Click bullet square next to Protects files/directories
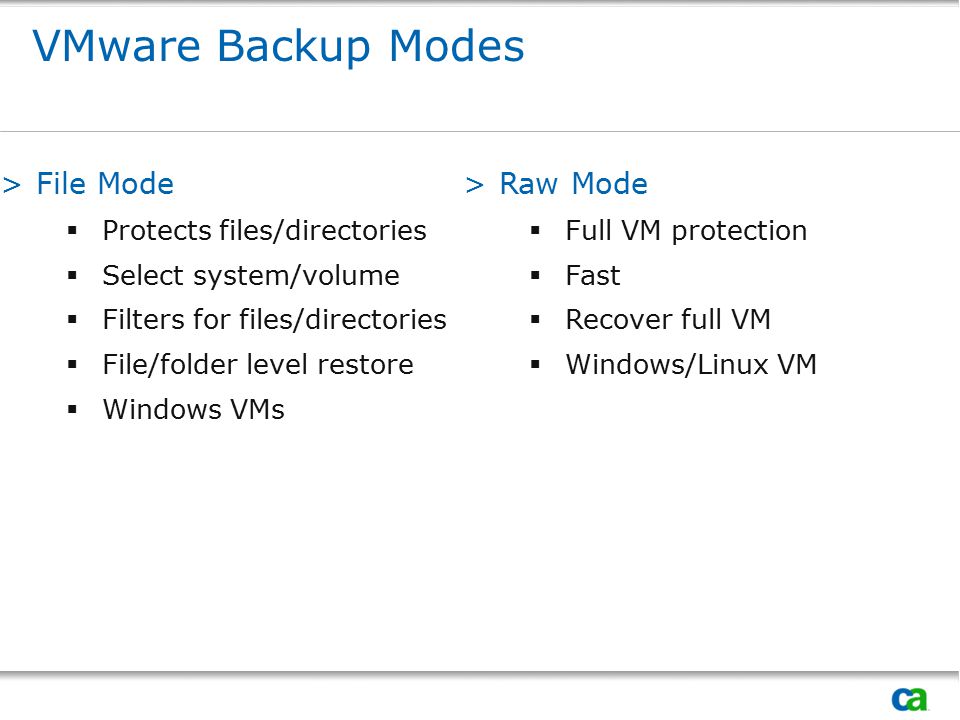The height and width of the screenshot is (720, 960). [x=72, y=231]
